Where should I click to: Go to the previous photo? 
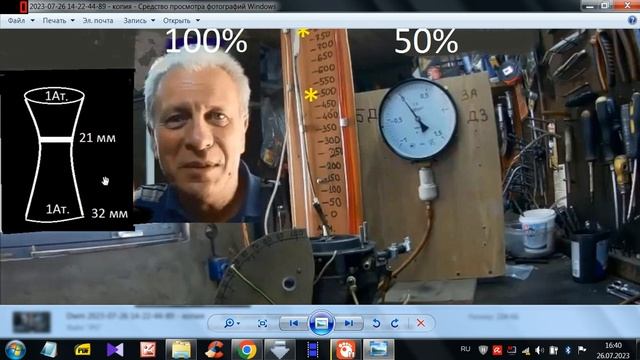(x=294, y=323)
